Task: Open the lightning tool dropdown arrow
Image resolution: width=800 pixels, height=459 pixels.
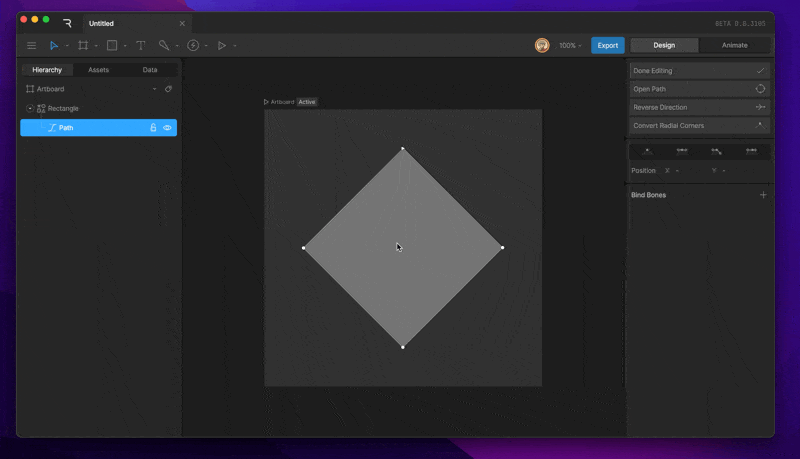Action: point(206,46)
